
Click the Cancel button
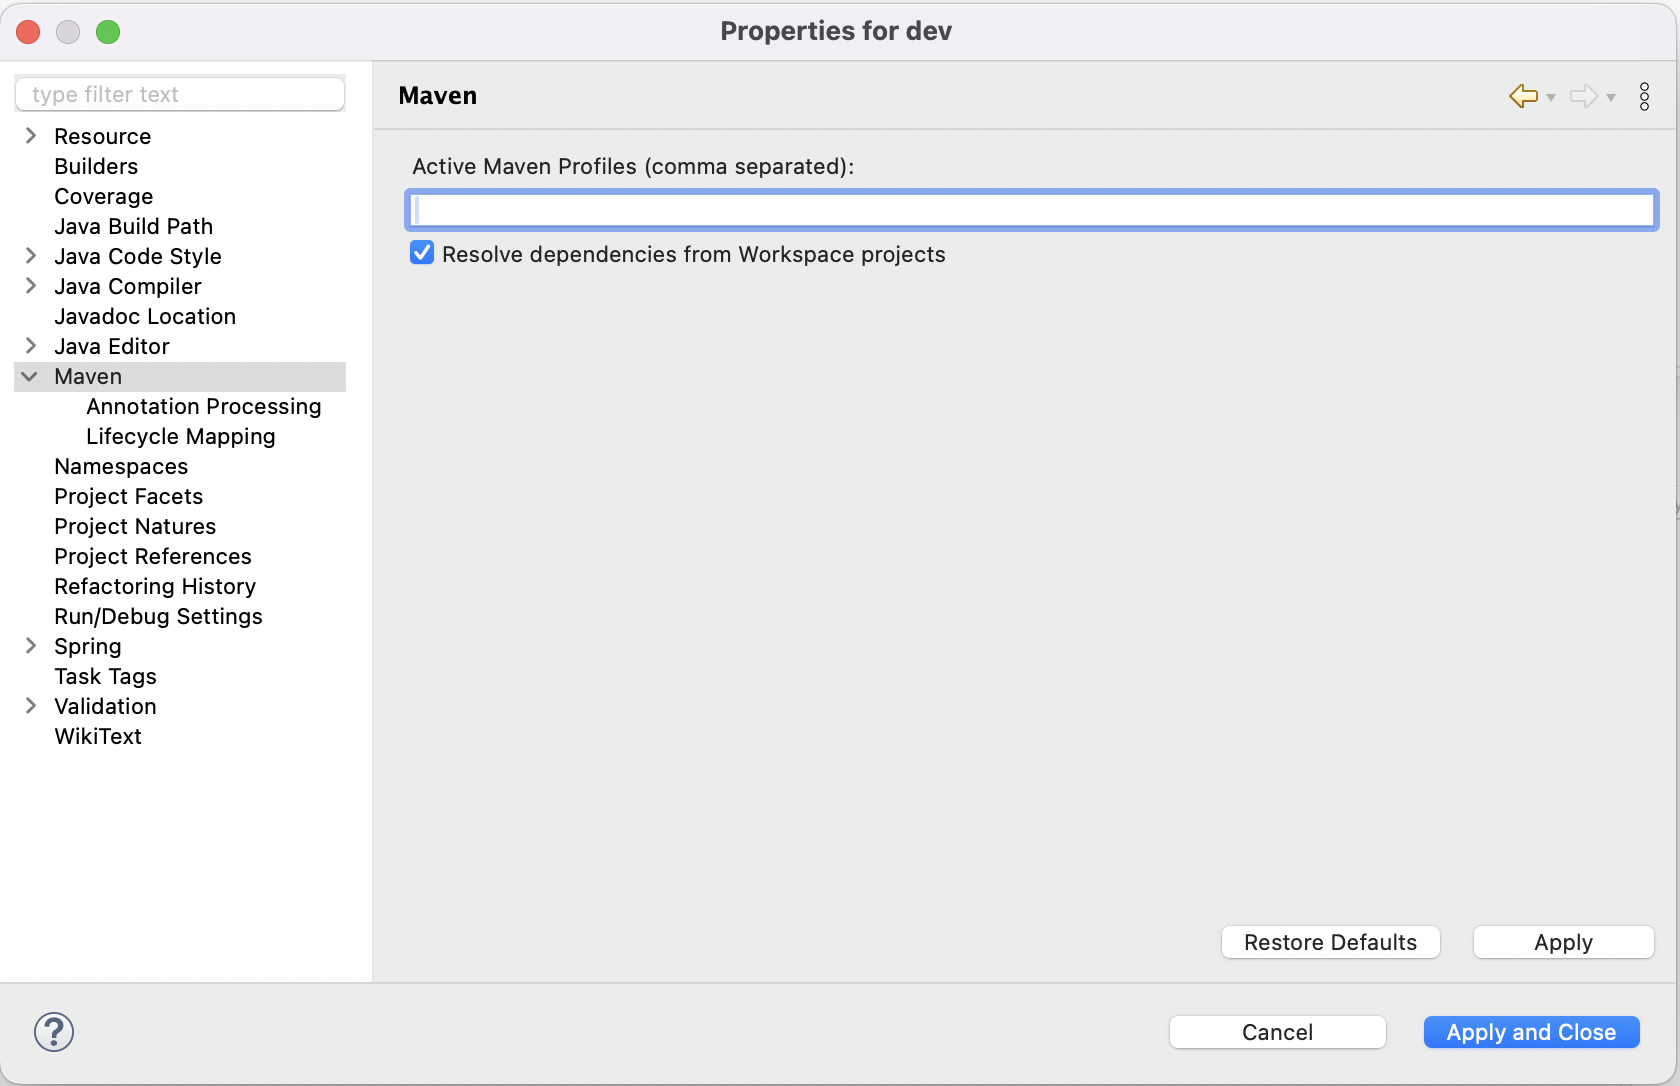tap(1278, 1032)
